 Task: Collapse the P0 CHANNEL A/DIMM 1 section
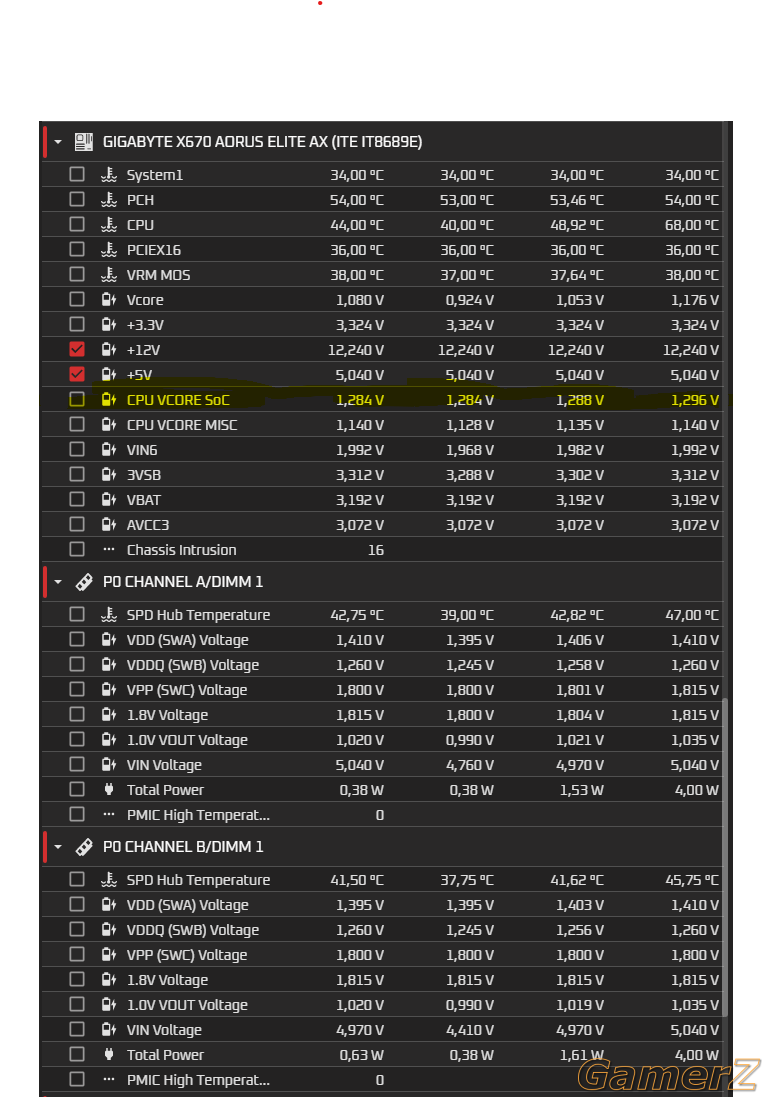[x=58, y=582]
